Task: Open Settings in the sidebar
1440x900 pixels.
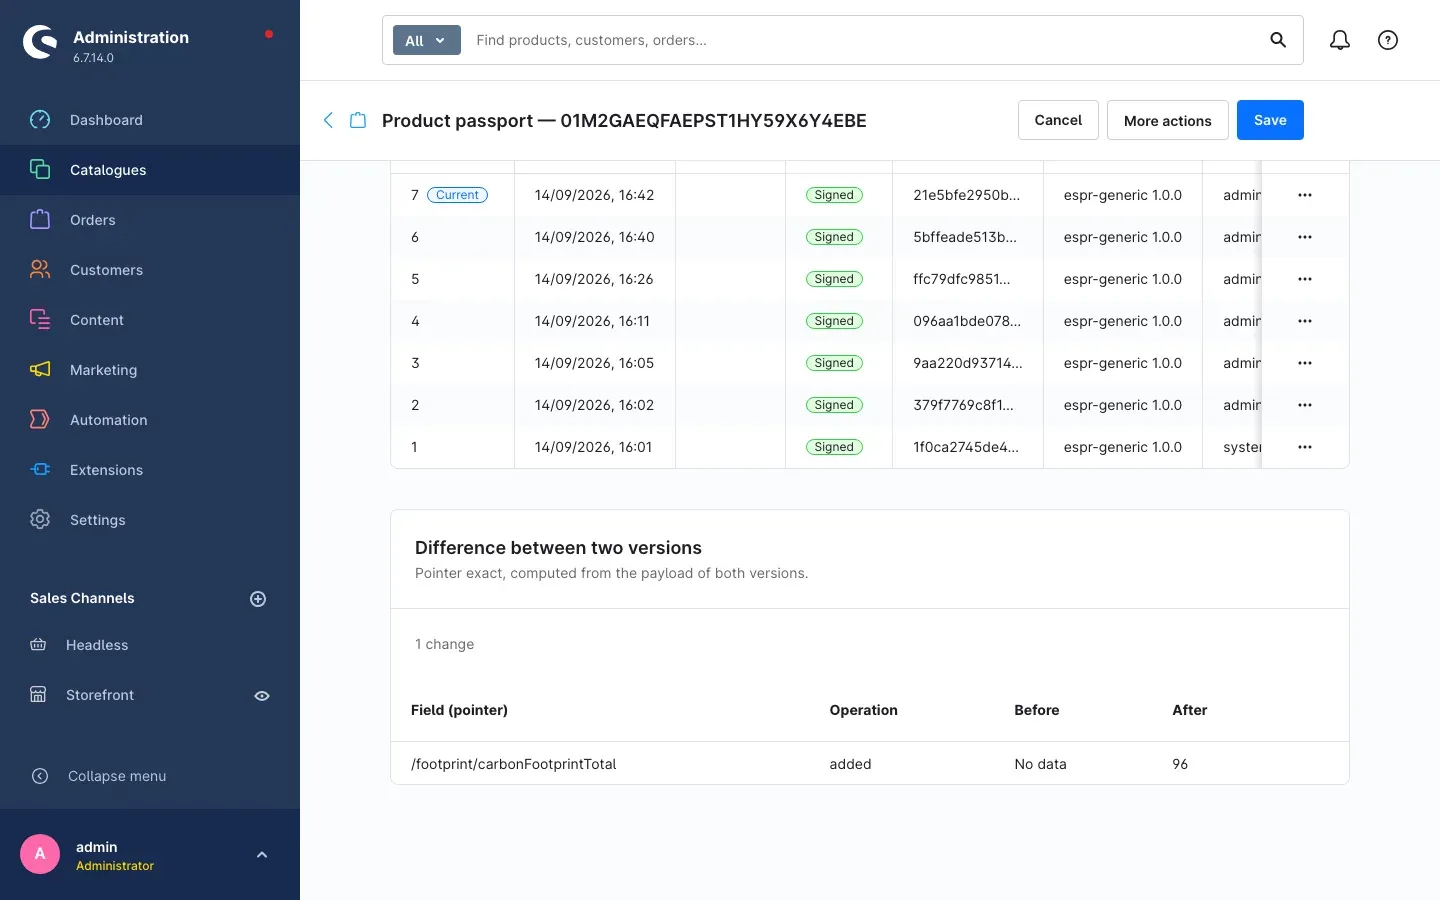Action: tap(150, 520)
